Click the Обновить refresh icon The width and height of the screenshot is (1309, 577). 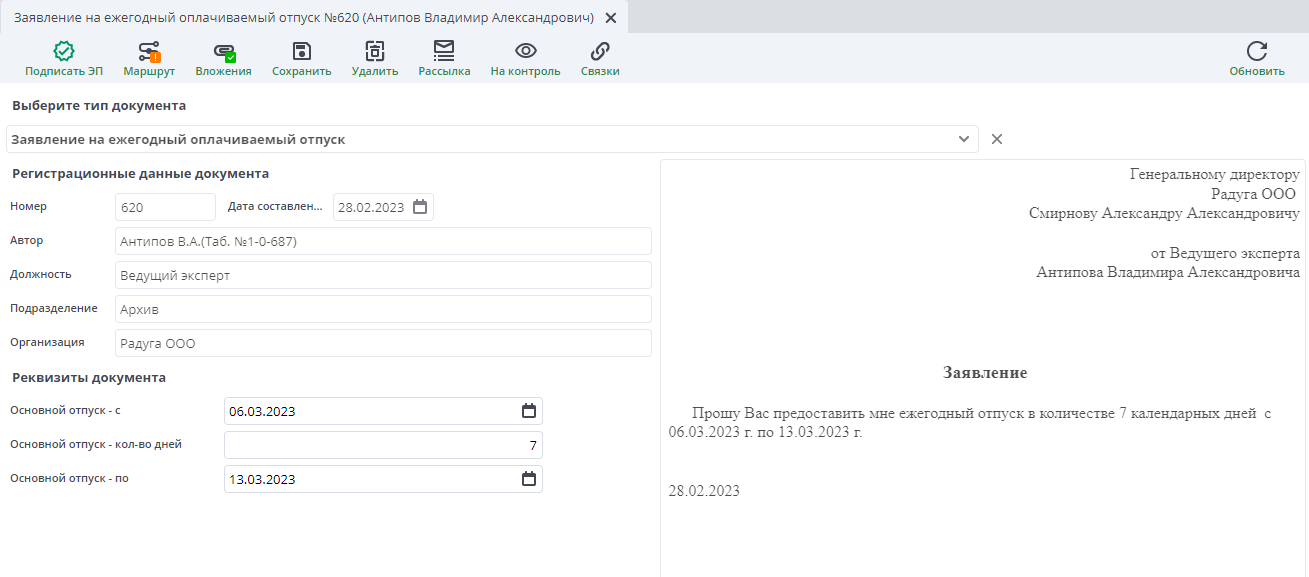tap(1257, 51)
